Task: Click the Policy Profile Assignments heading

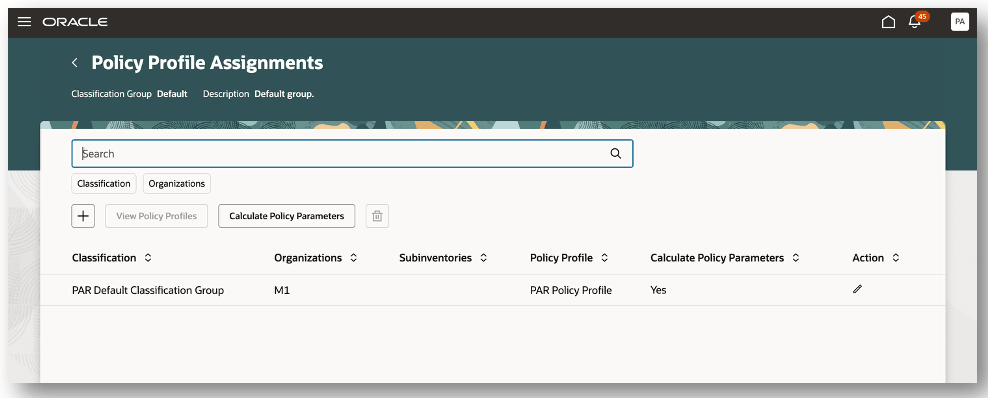Action: coord(207,62)
